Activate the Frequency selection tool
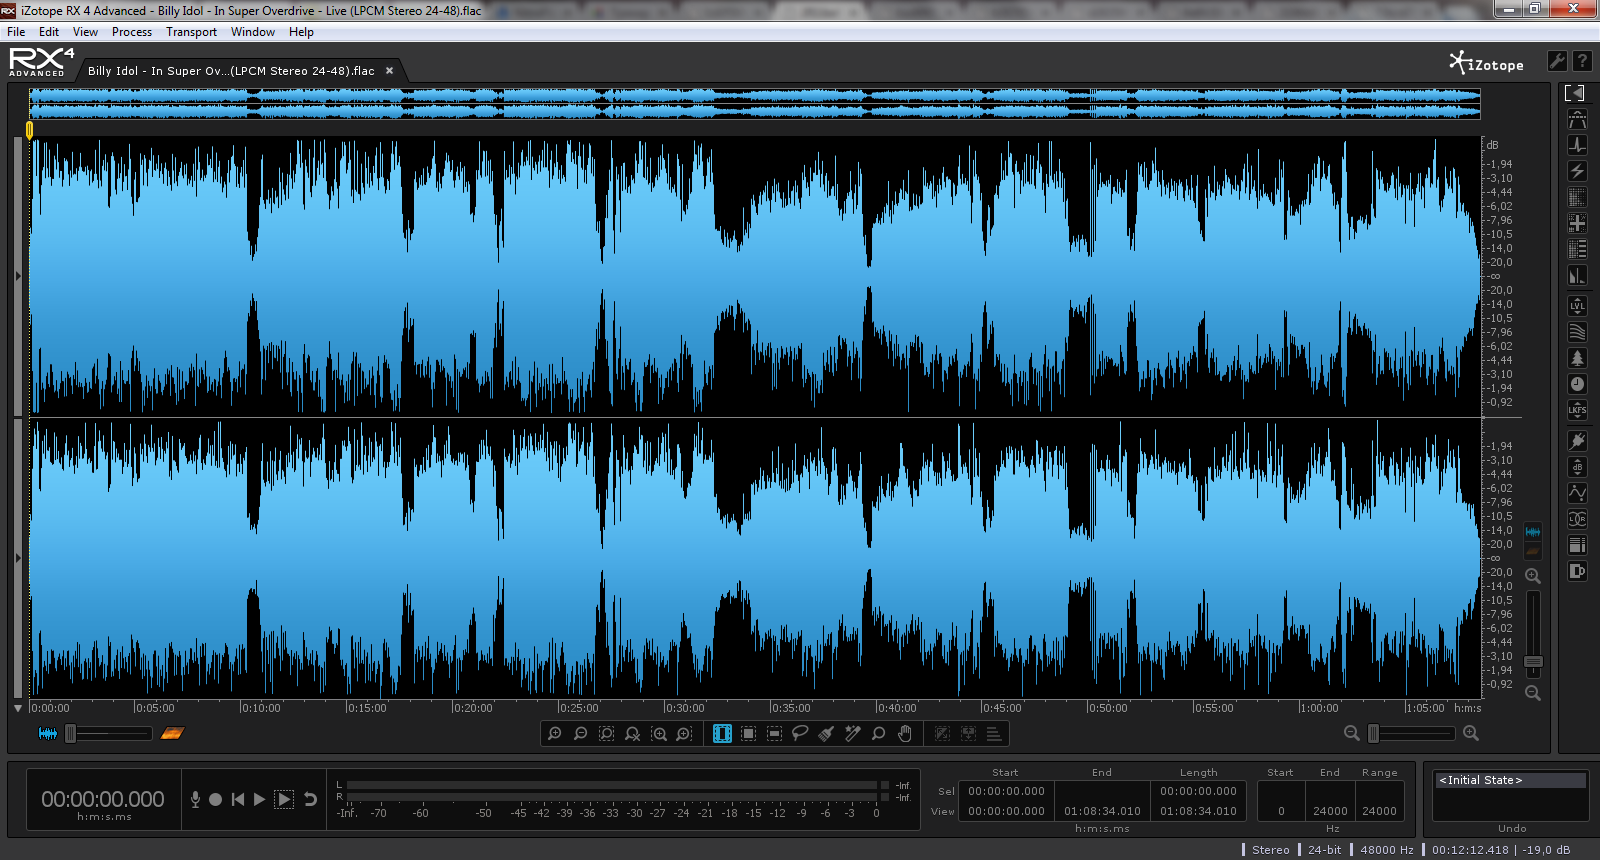Image resolution: width=1600 pixels, height=860 pixels. click(774, 734)
